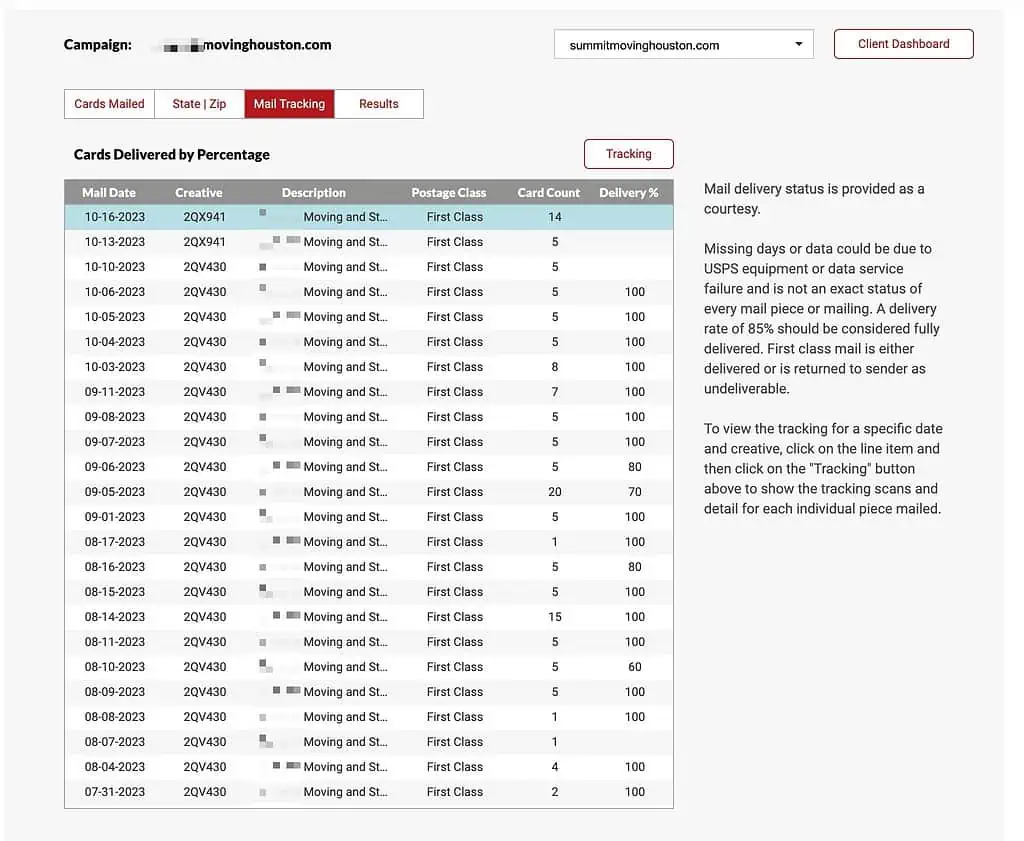This screenshot has height=841, width=1024.
Task: Choose the 09-05-2023 row with 20 cards
Action: [x=368, y=492]
